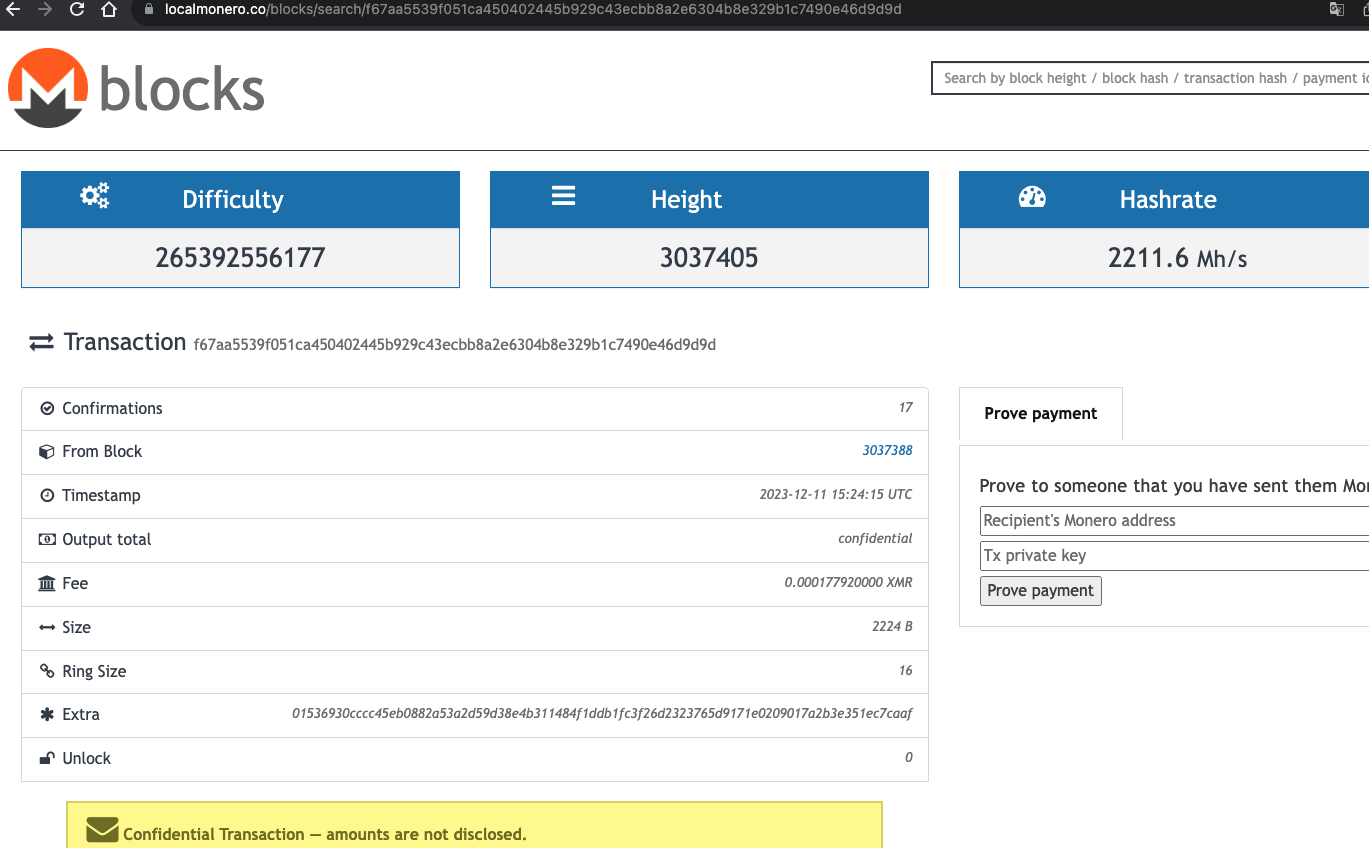Click the Output total value confidential
This screenshot has width=1369, height=848.
point(875,539)
